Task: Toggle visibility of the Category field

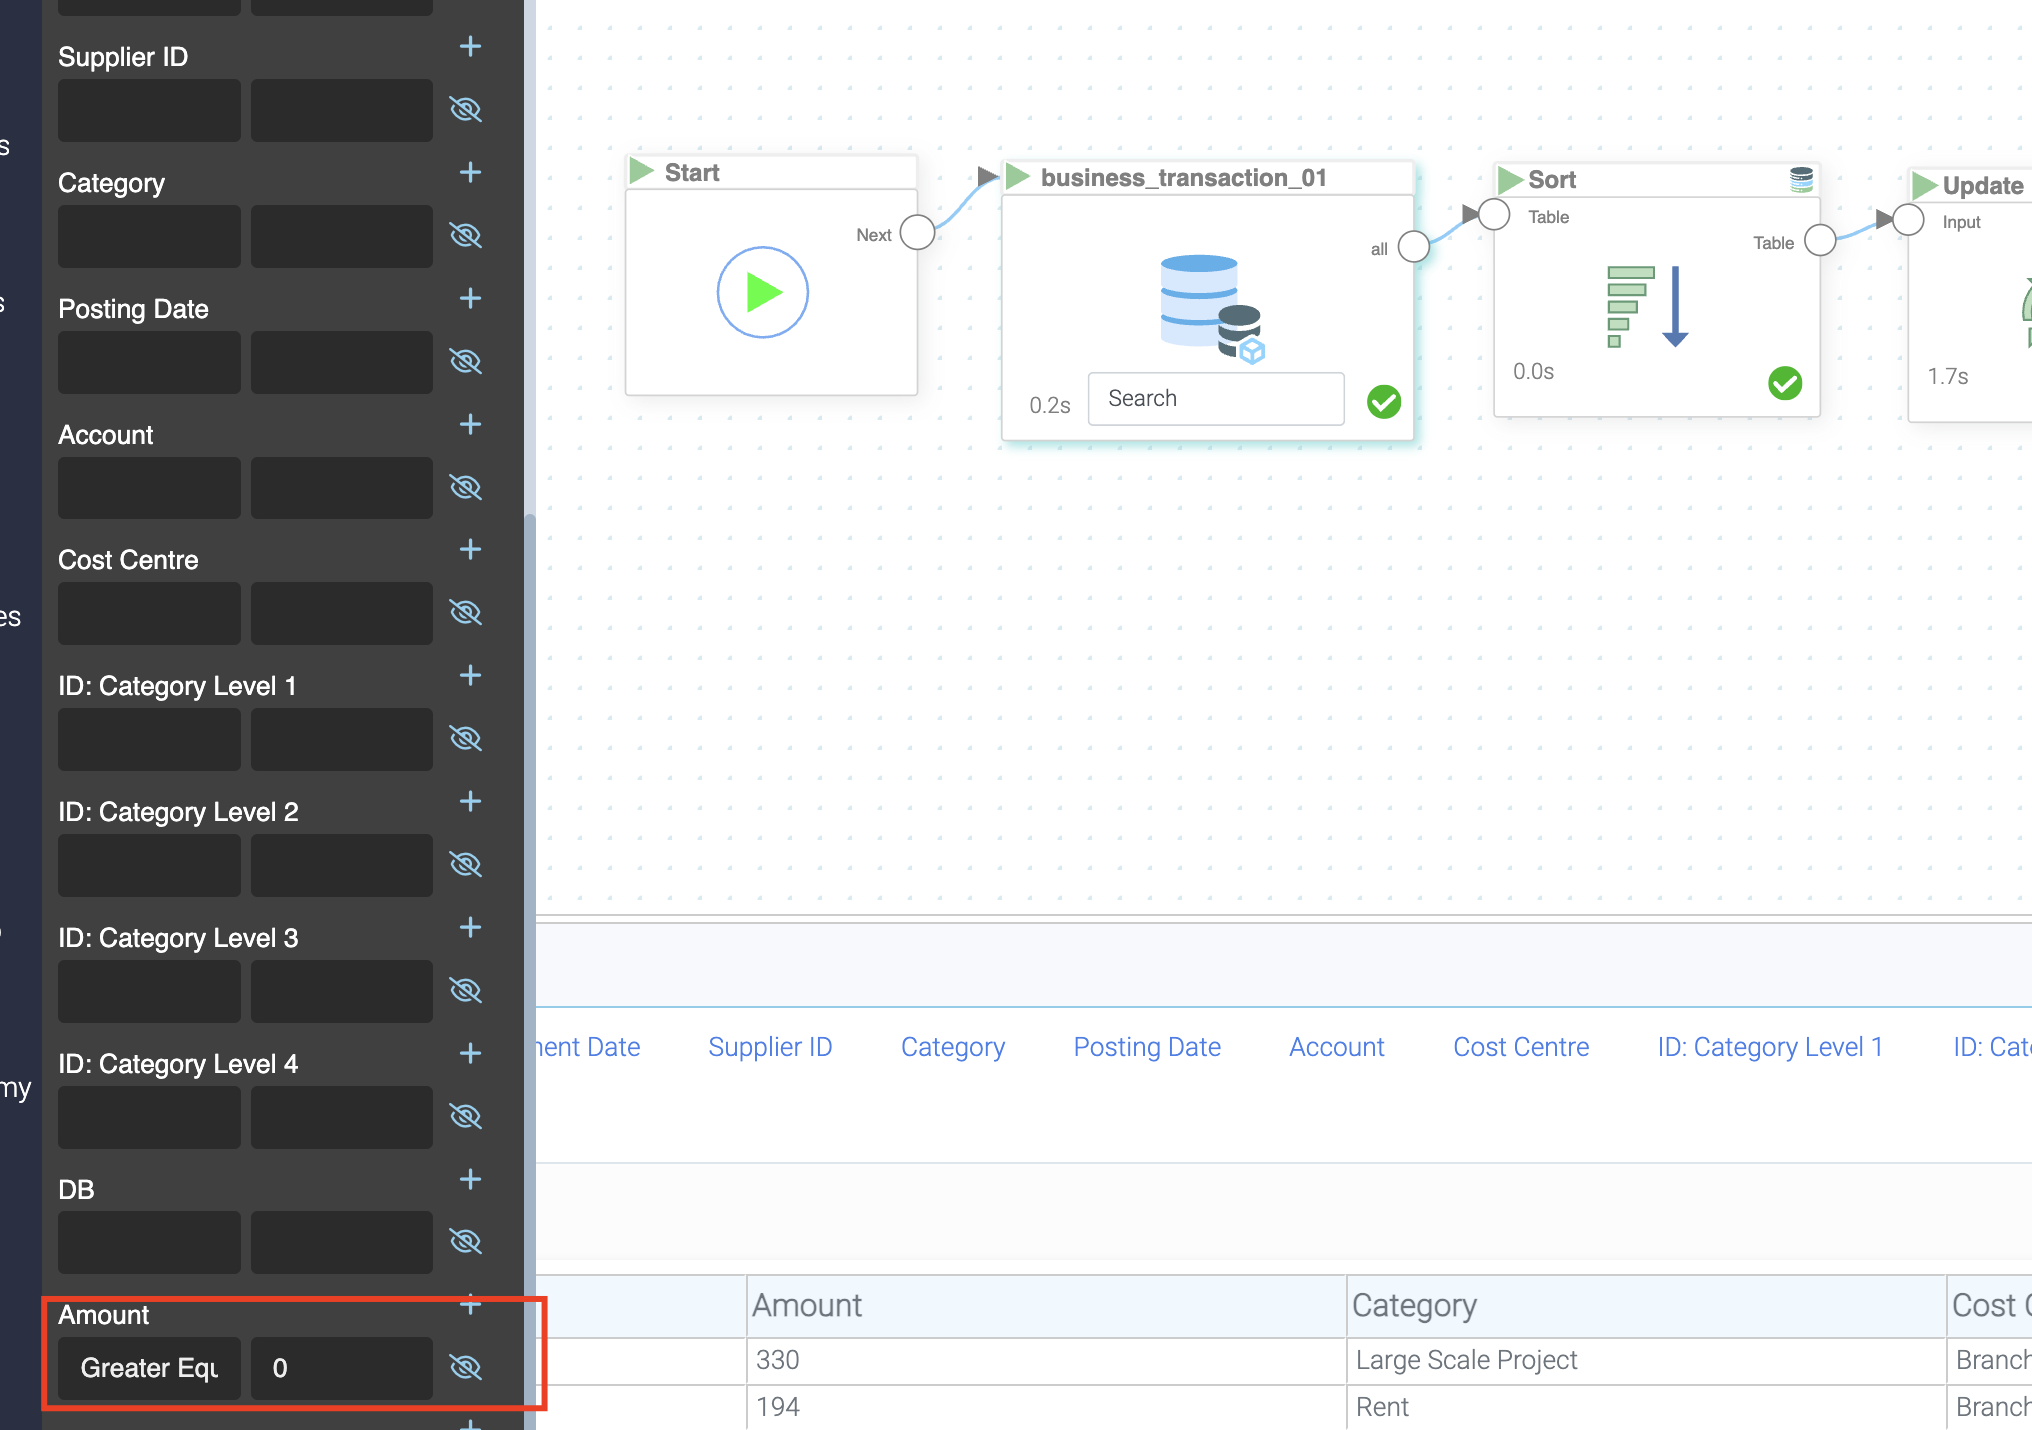Action: pos(466,235)
